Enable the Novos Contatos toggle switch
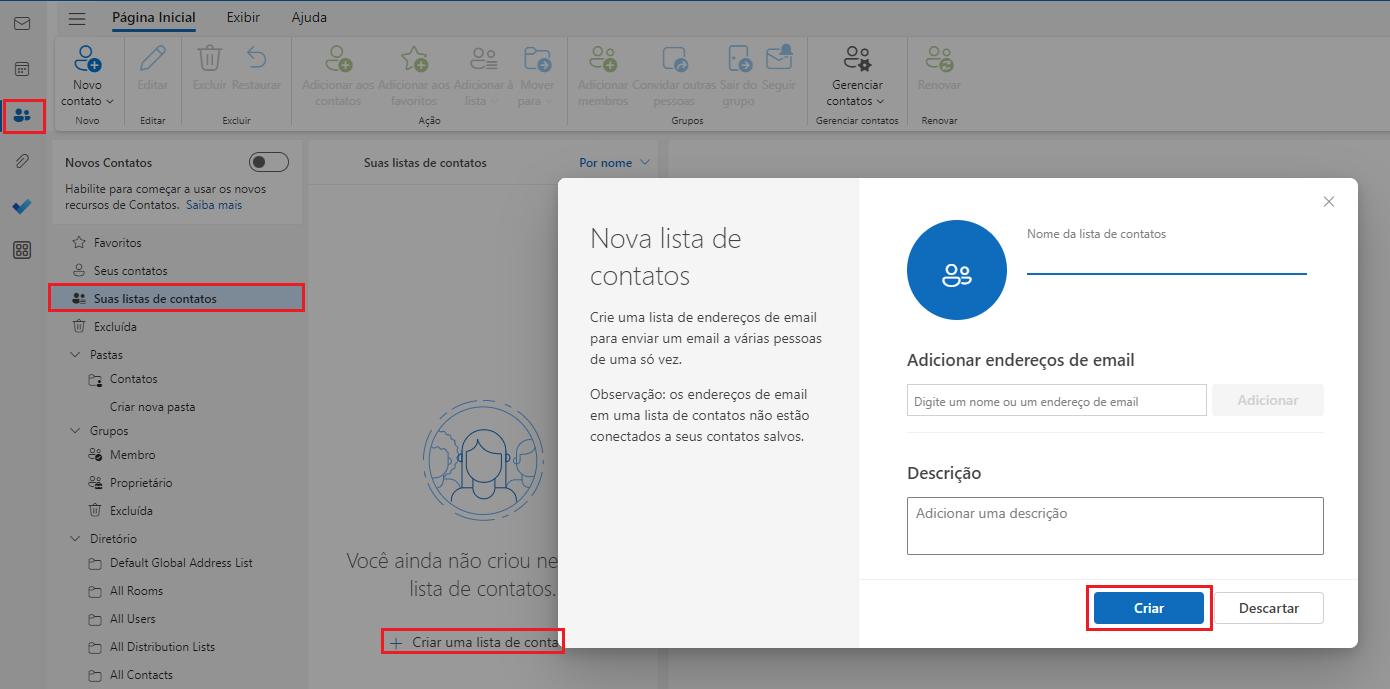1390x689 pixels. click(268, 162)
